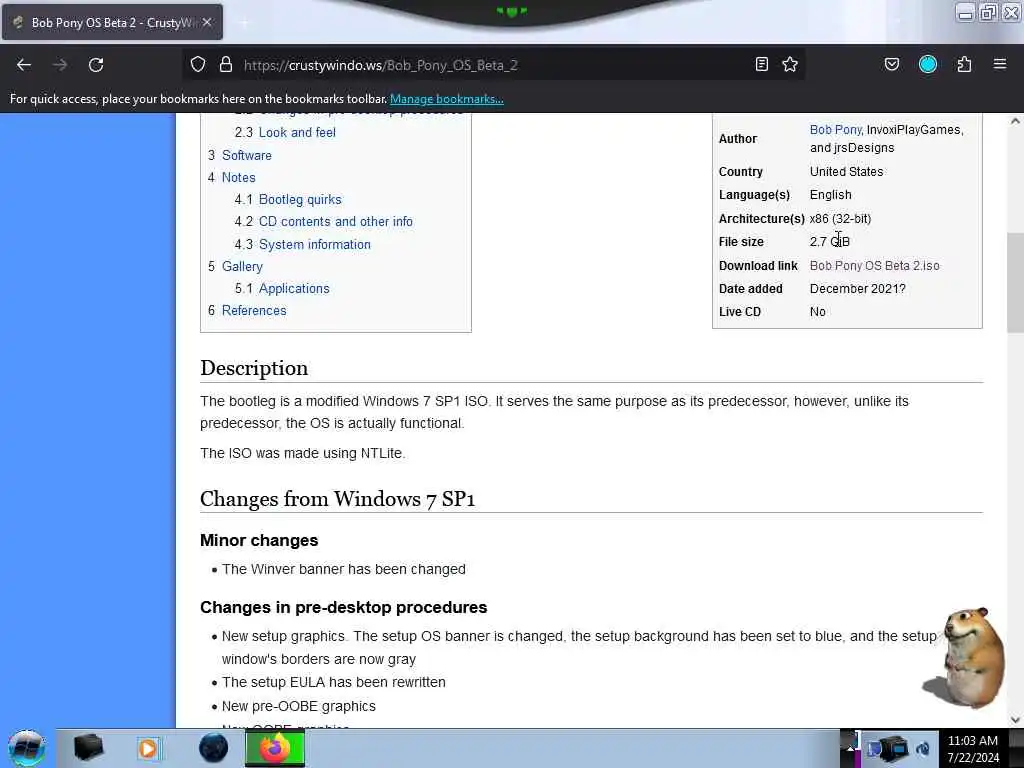This screenshot has height=768, width=1024.
Task: Click the Minor changes subheading
Action: pos(259,541)
